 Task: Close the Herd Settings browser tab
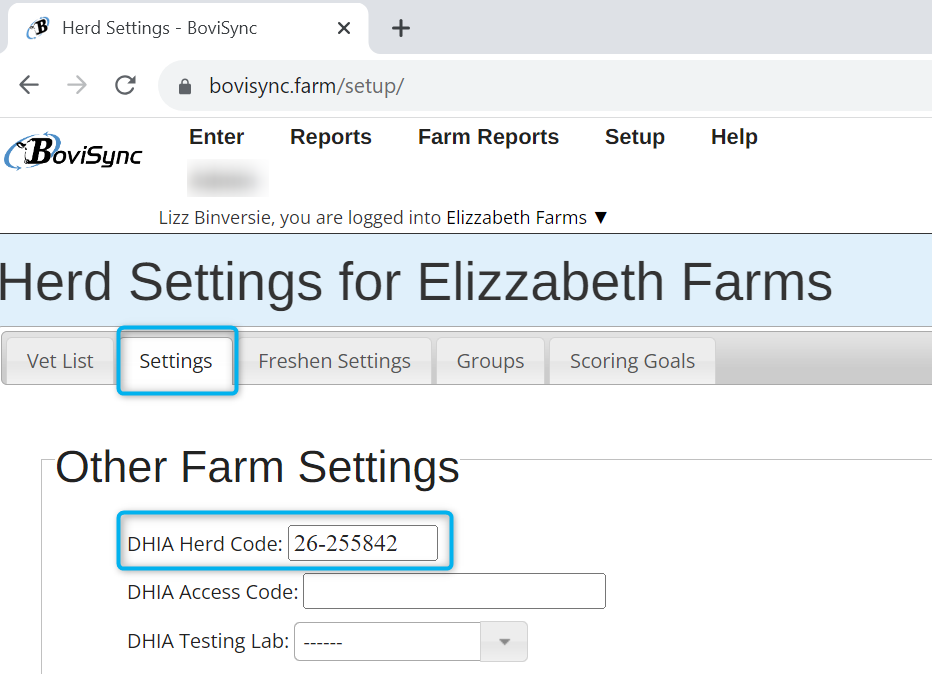[x=344, y=28]
